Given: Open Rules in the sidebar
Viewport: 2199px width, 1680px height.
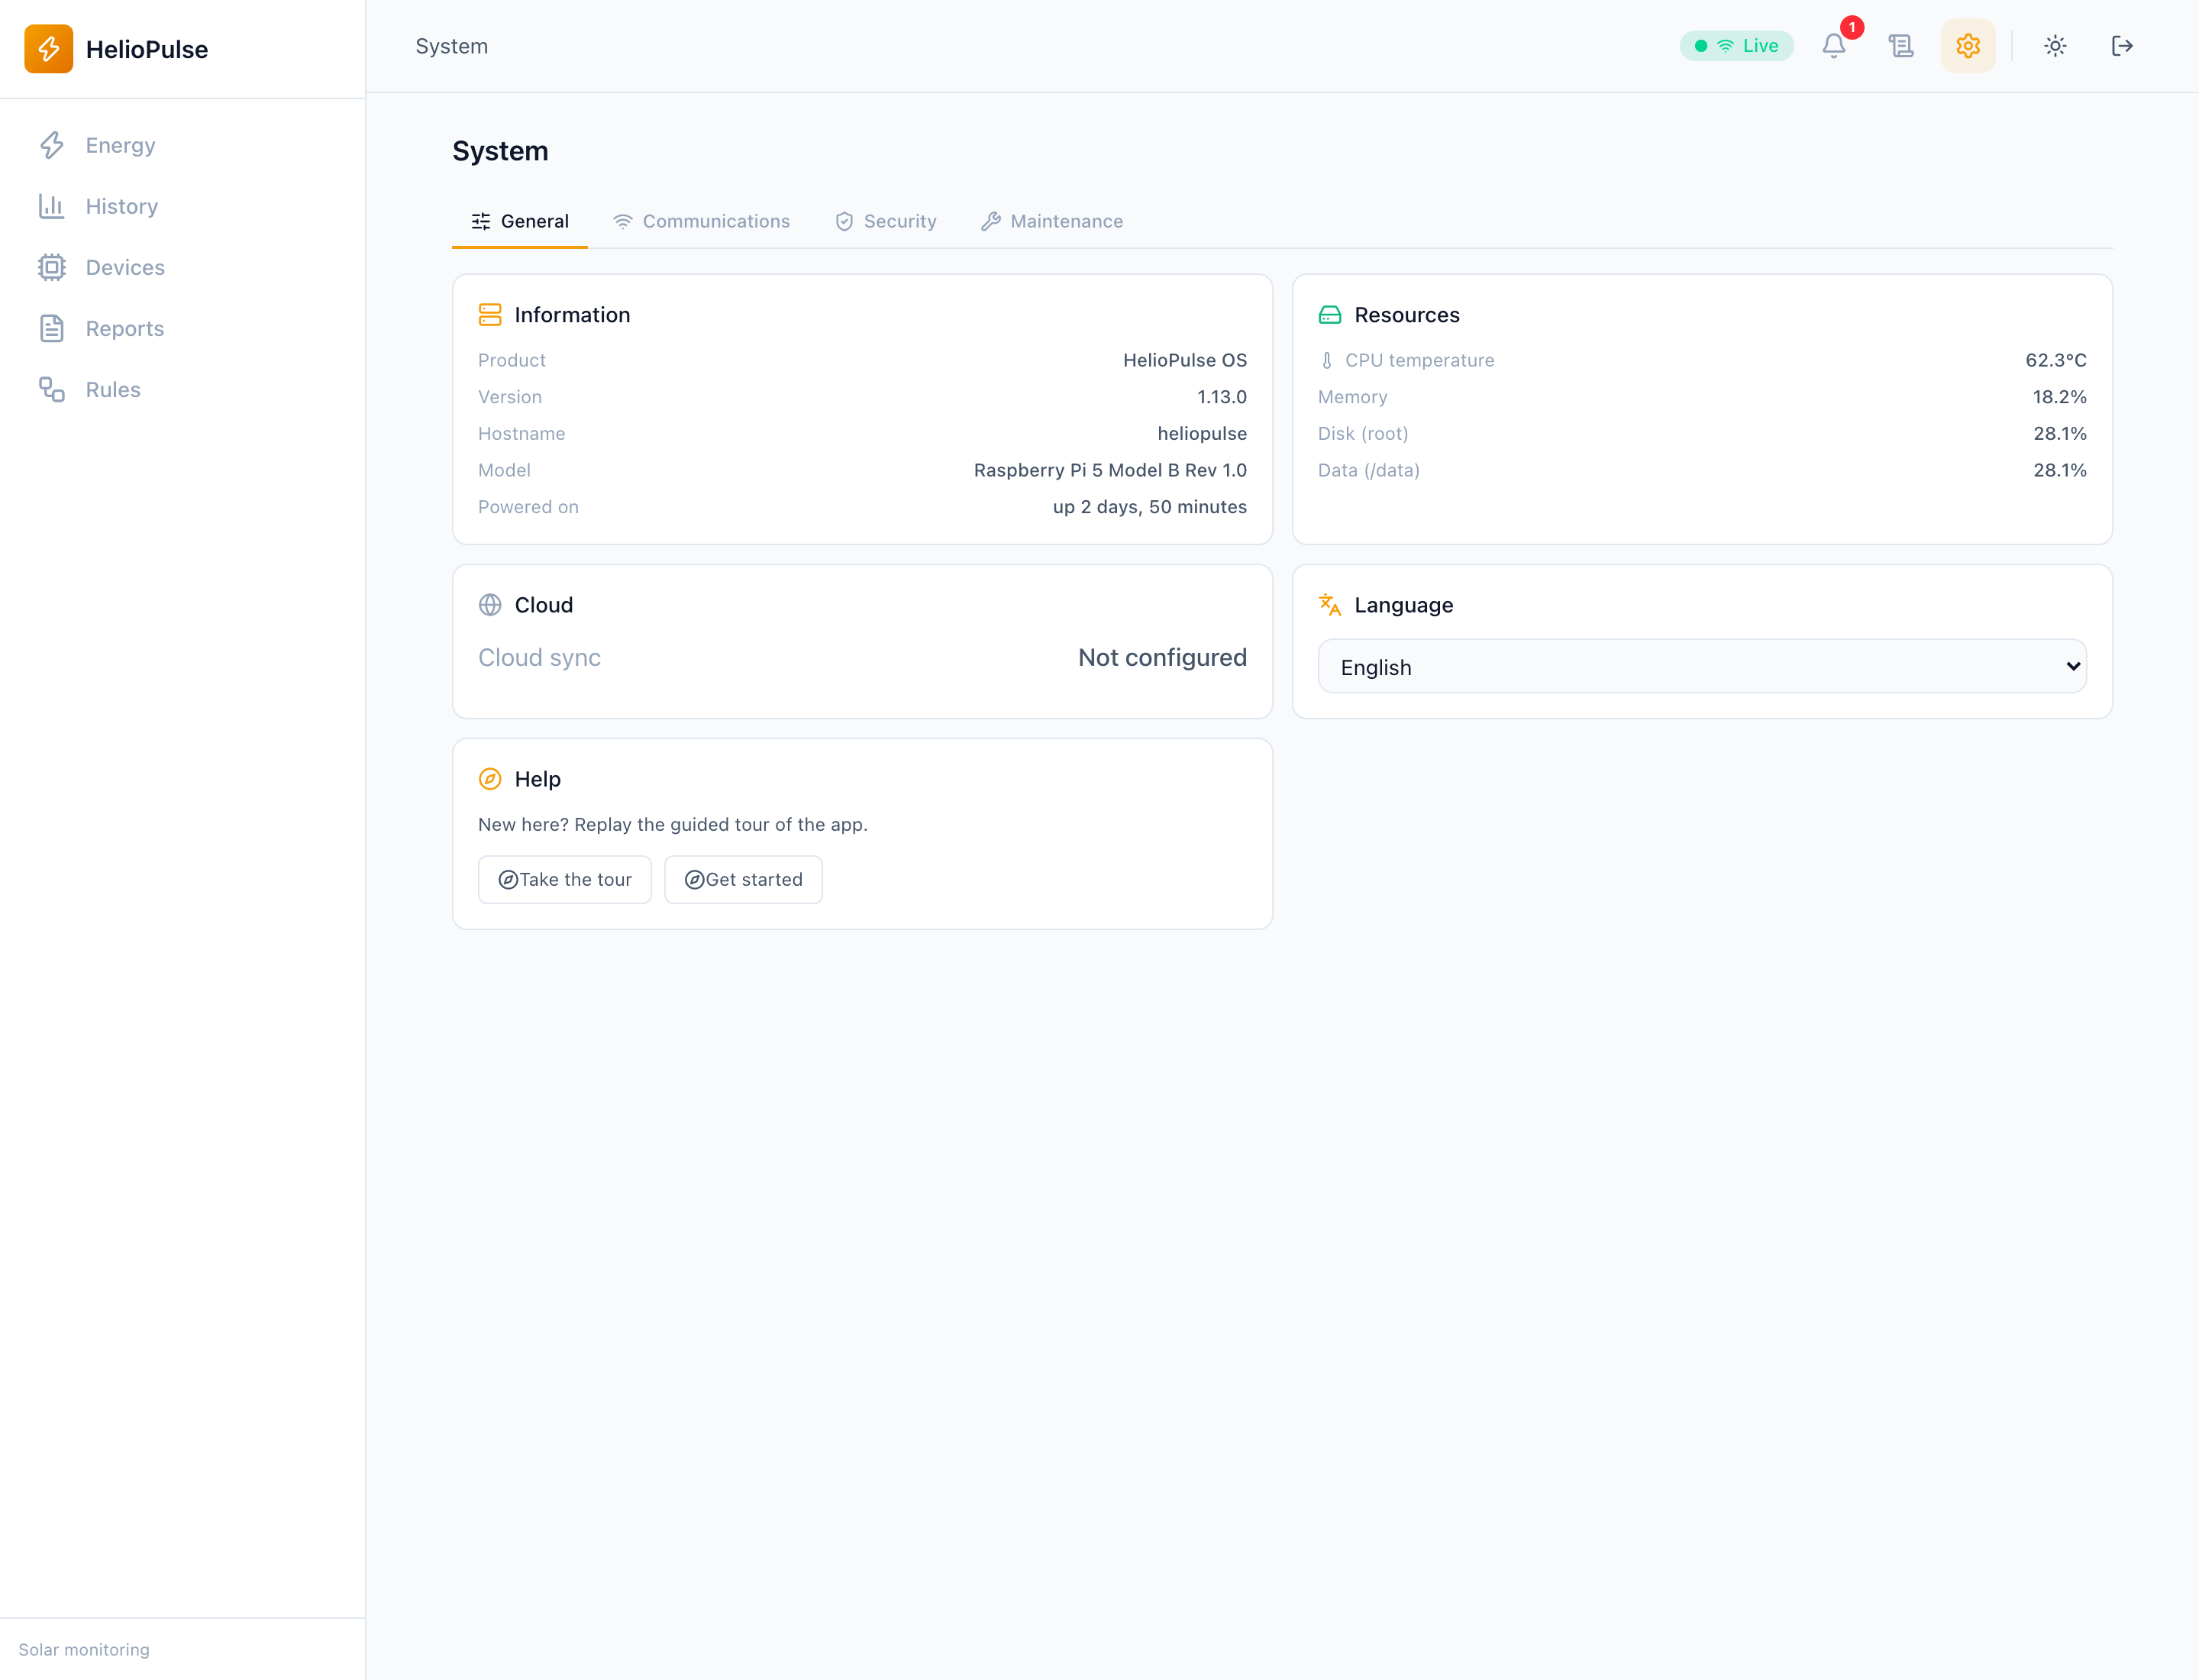Looking at the screenshot, I should click(182, 389).
